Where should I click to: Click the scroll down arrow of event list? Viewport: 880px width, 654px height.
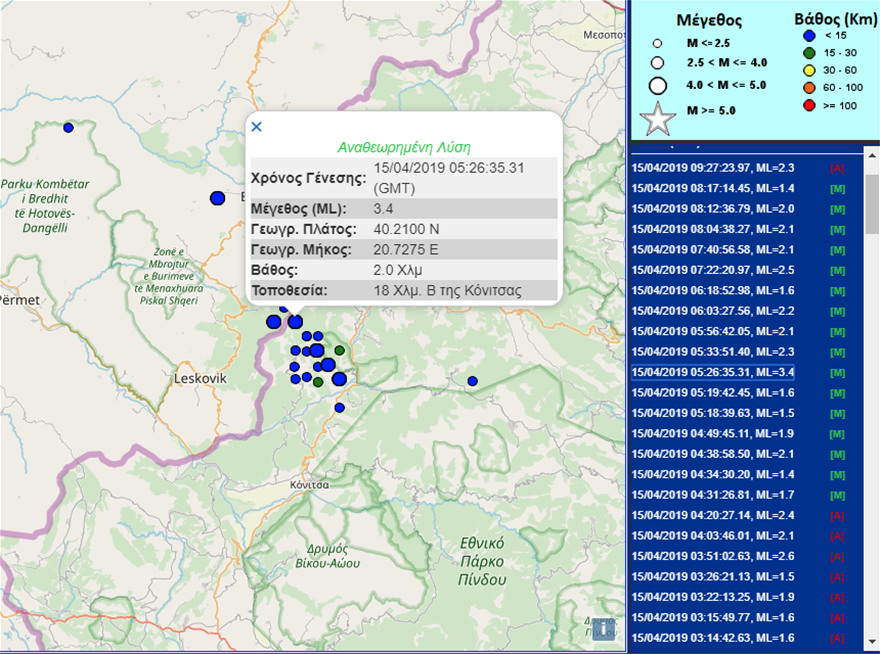click(x=871, y=645)
